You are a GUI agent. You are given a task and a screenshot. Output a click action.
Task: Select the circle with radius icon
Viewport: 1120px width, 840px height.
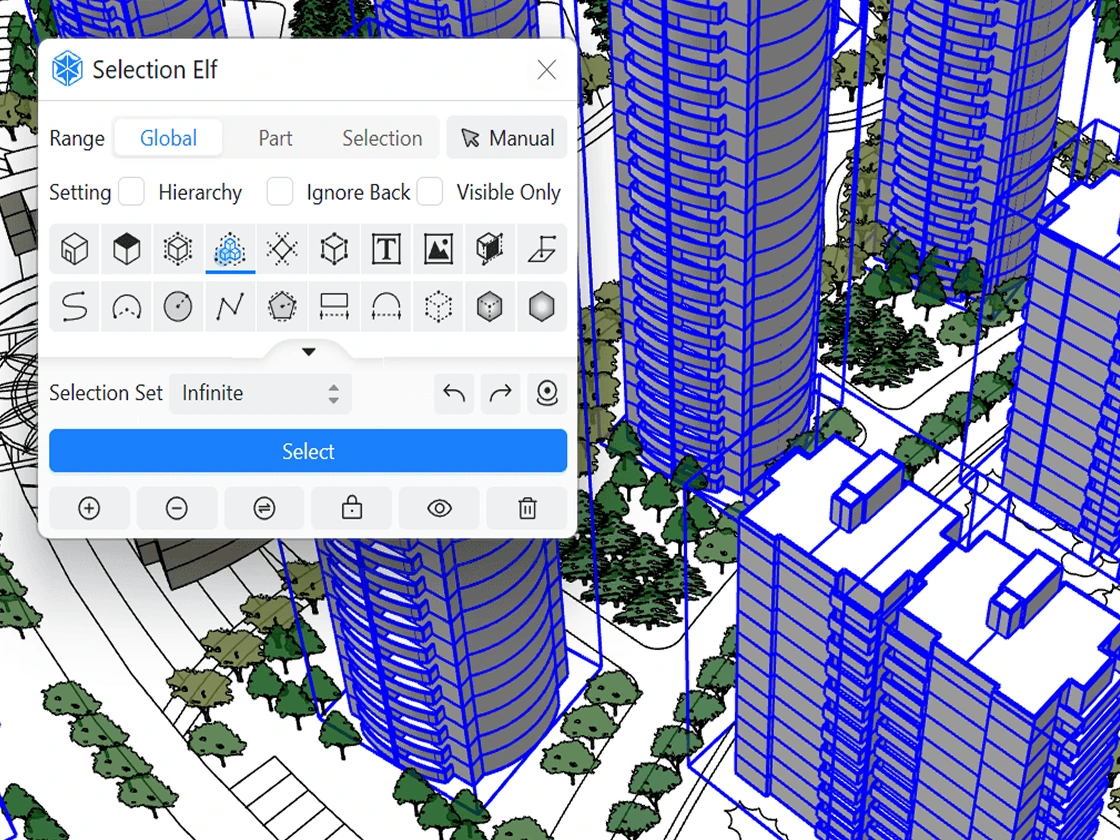178,307
